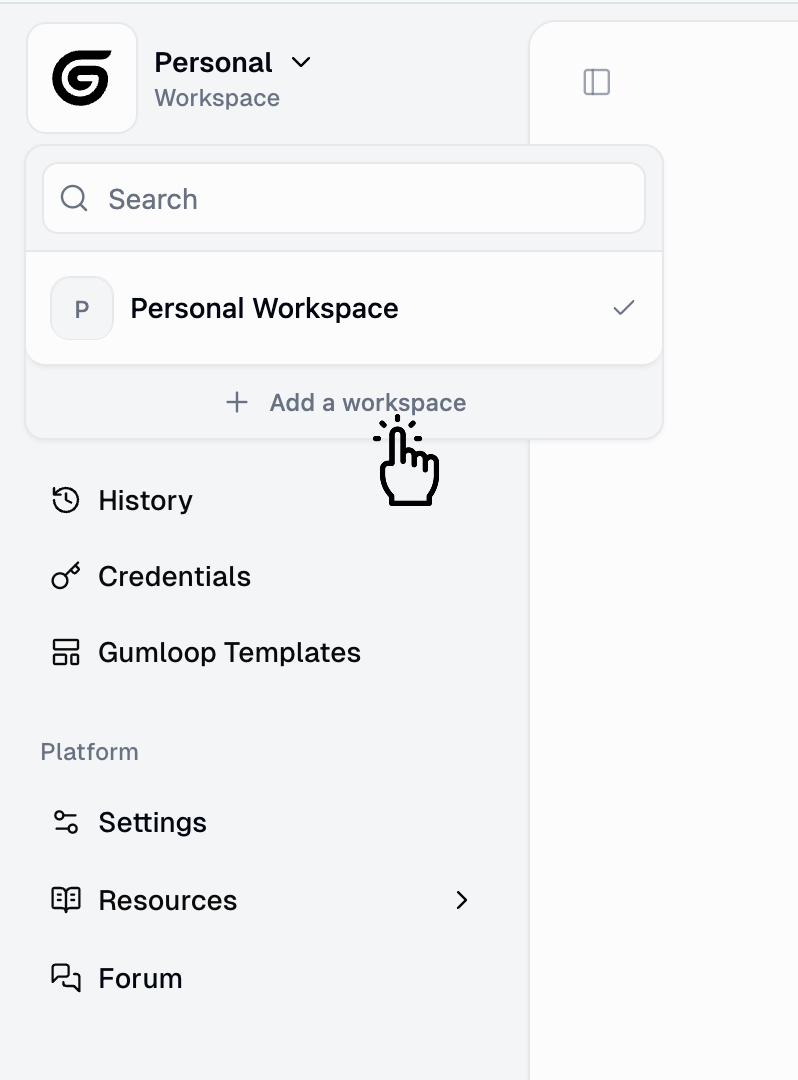Screen dimensions: 798x1080
Task: Select the Gumloop Templates icon
Action: [65, 652]
